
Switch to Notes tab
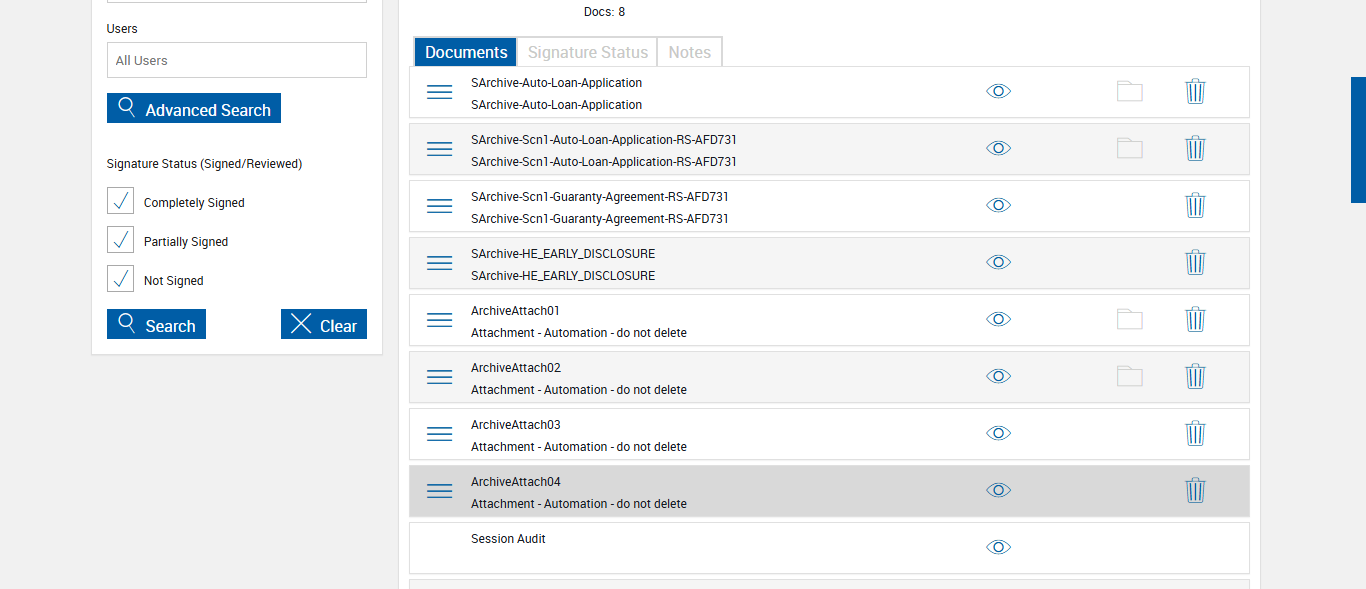(x=690, y=52)
